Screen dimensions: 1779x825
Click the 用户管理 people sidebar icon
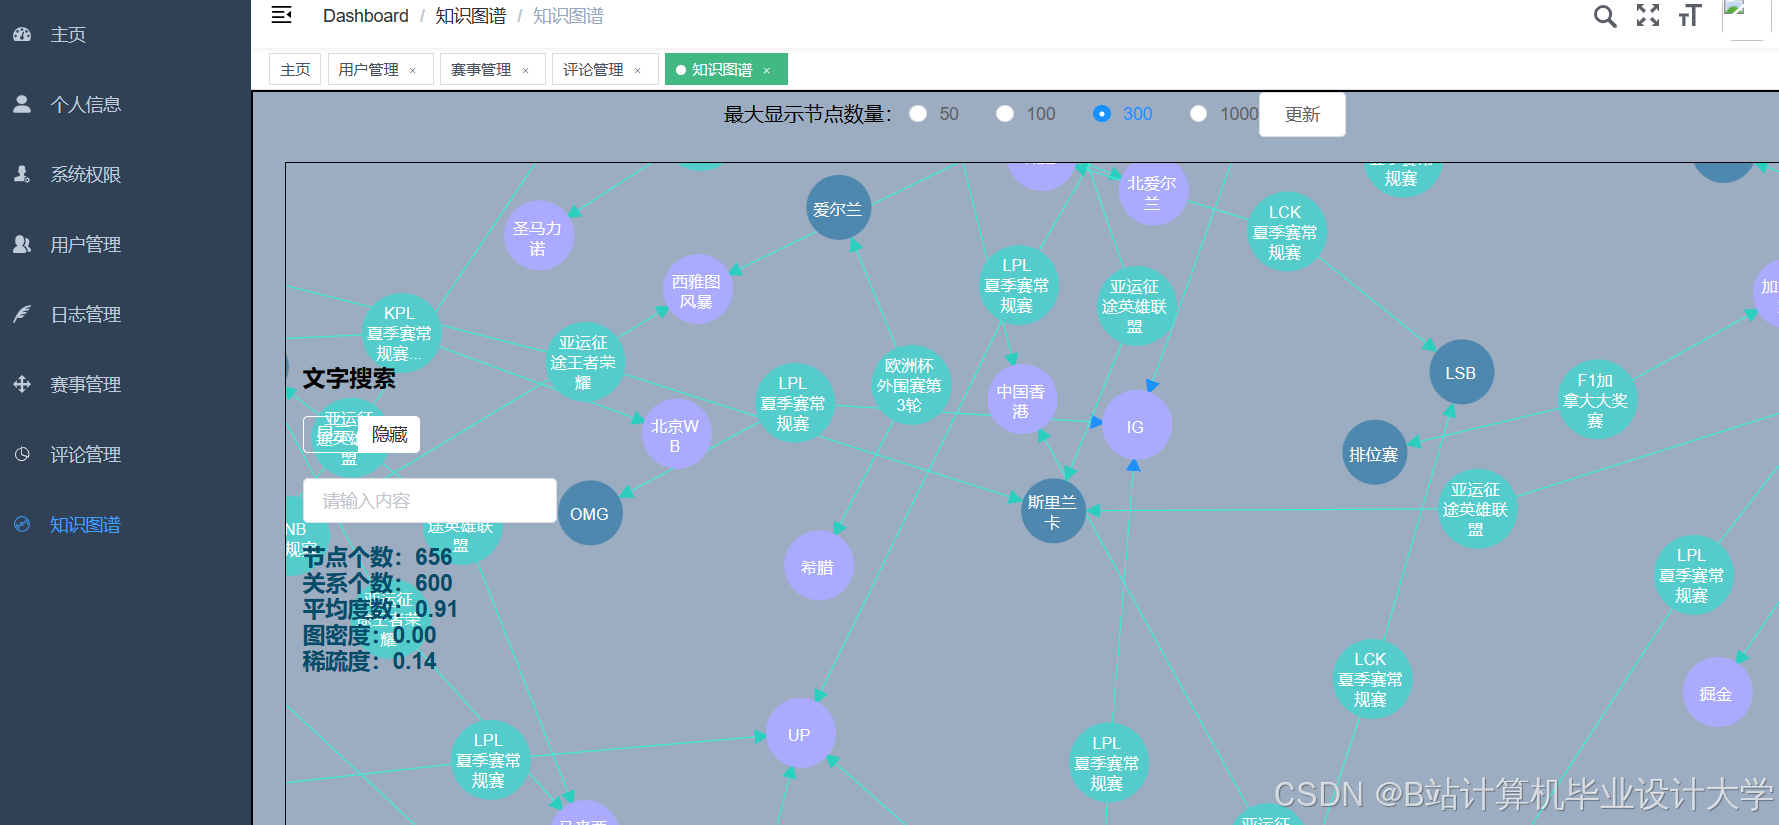click(22, 244)
